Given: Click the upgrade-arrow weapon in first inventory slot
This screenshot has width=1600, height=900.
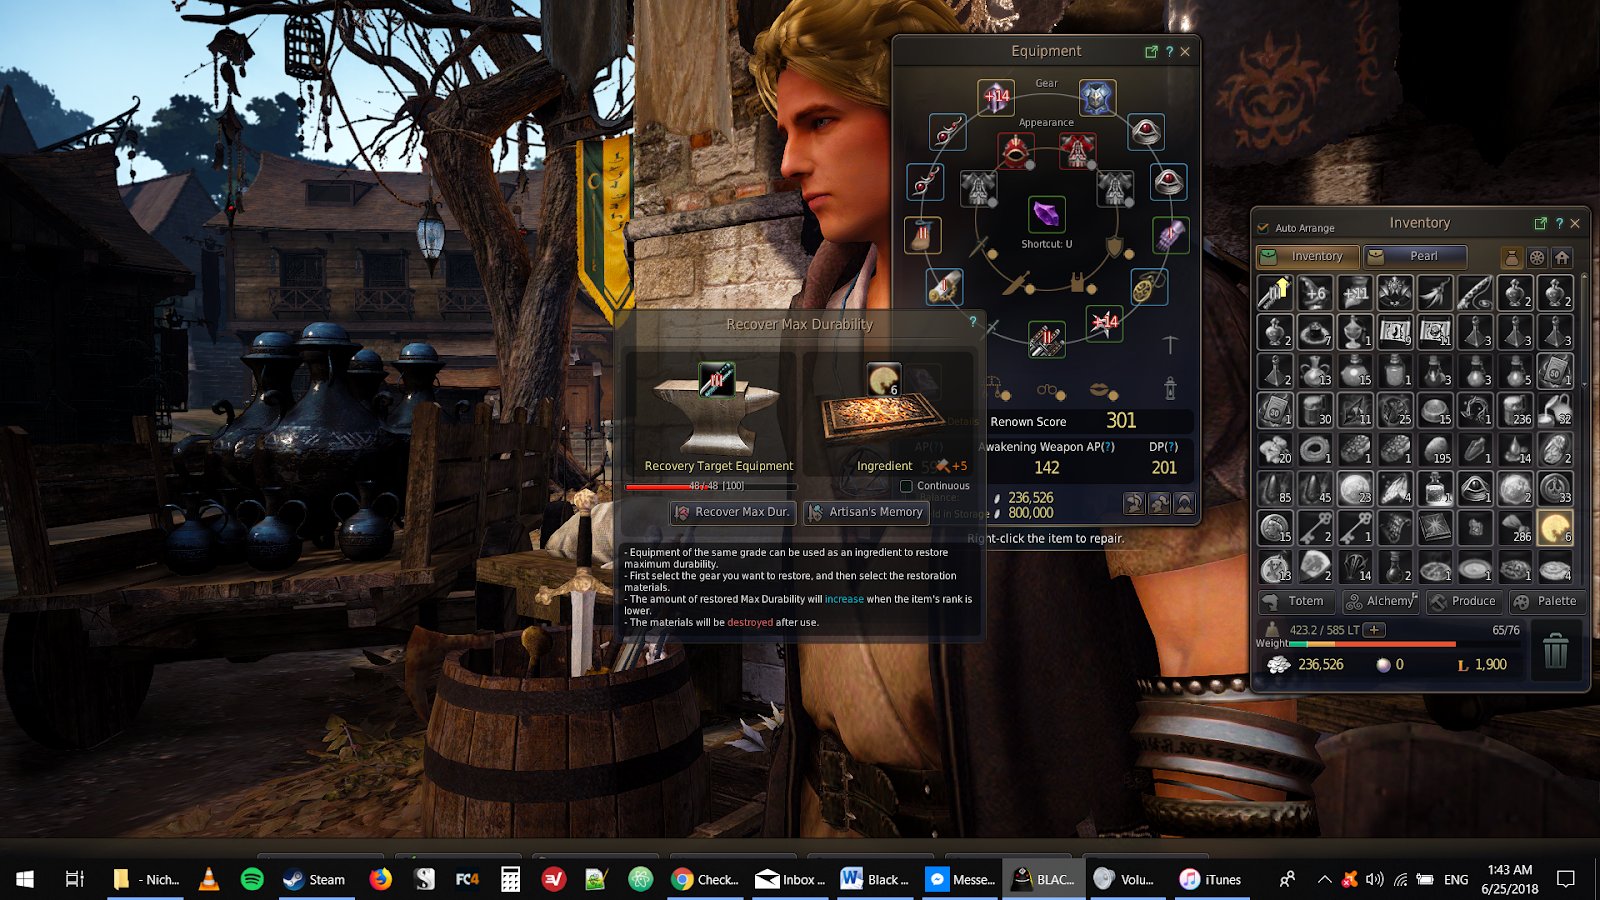Looking at the screenshot, I should [x=1275, y=292].
